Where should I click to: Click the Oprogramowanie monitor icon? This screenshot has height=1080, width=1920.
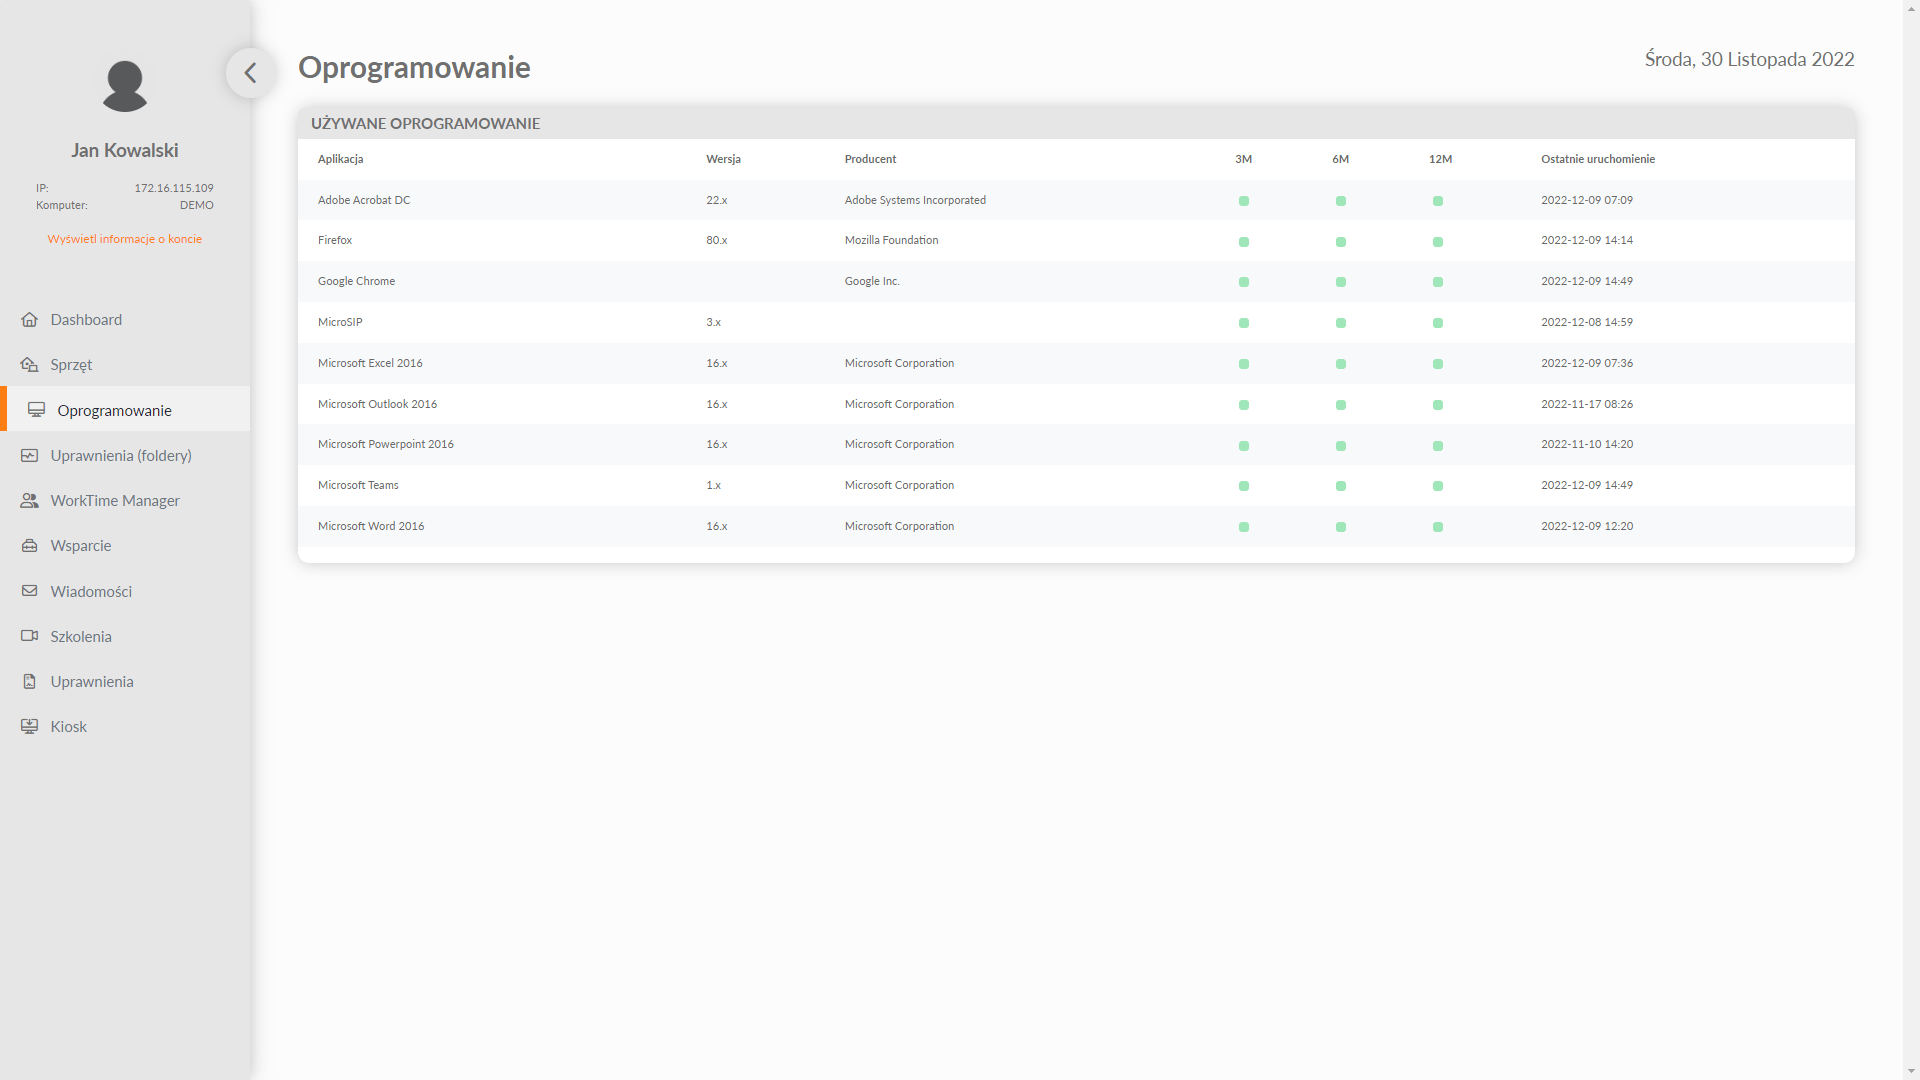click(x=37, y=411)
